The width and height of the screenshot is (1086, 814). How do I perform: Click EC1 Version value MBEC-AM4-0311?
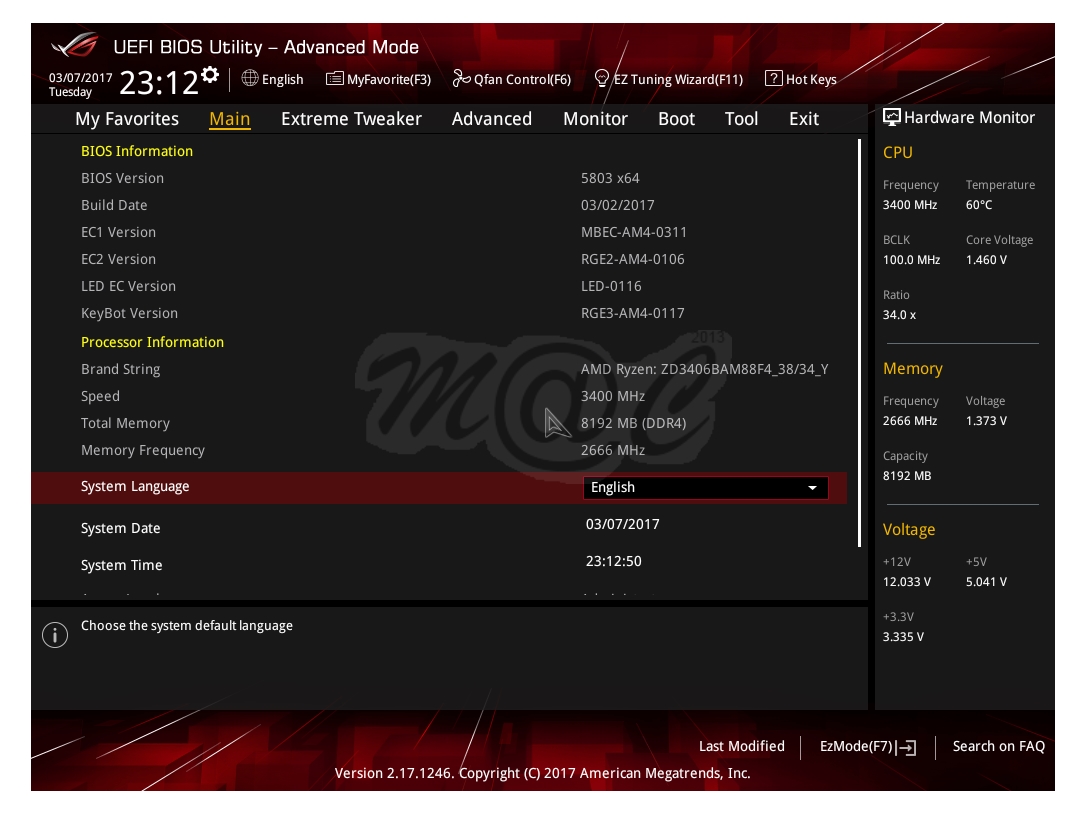click(633, 232)
